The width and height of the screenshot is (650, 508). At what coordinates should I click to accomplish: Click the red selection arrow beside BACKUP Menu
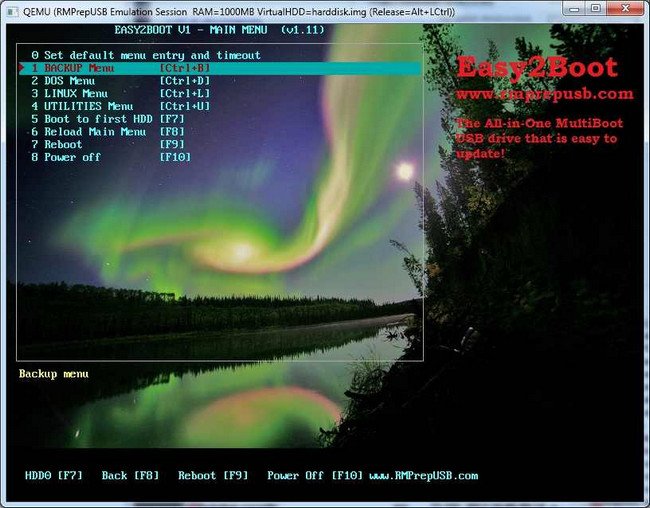(22, 68)
